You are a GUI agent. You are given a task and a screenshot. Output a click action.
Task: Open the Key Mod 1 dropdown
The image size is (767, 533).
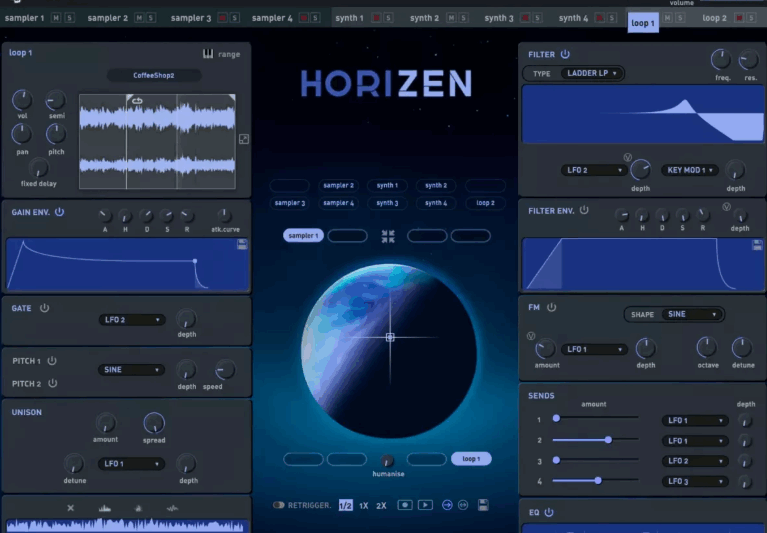click(x=690, y=170)
